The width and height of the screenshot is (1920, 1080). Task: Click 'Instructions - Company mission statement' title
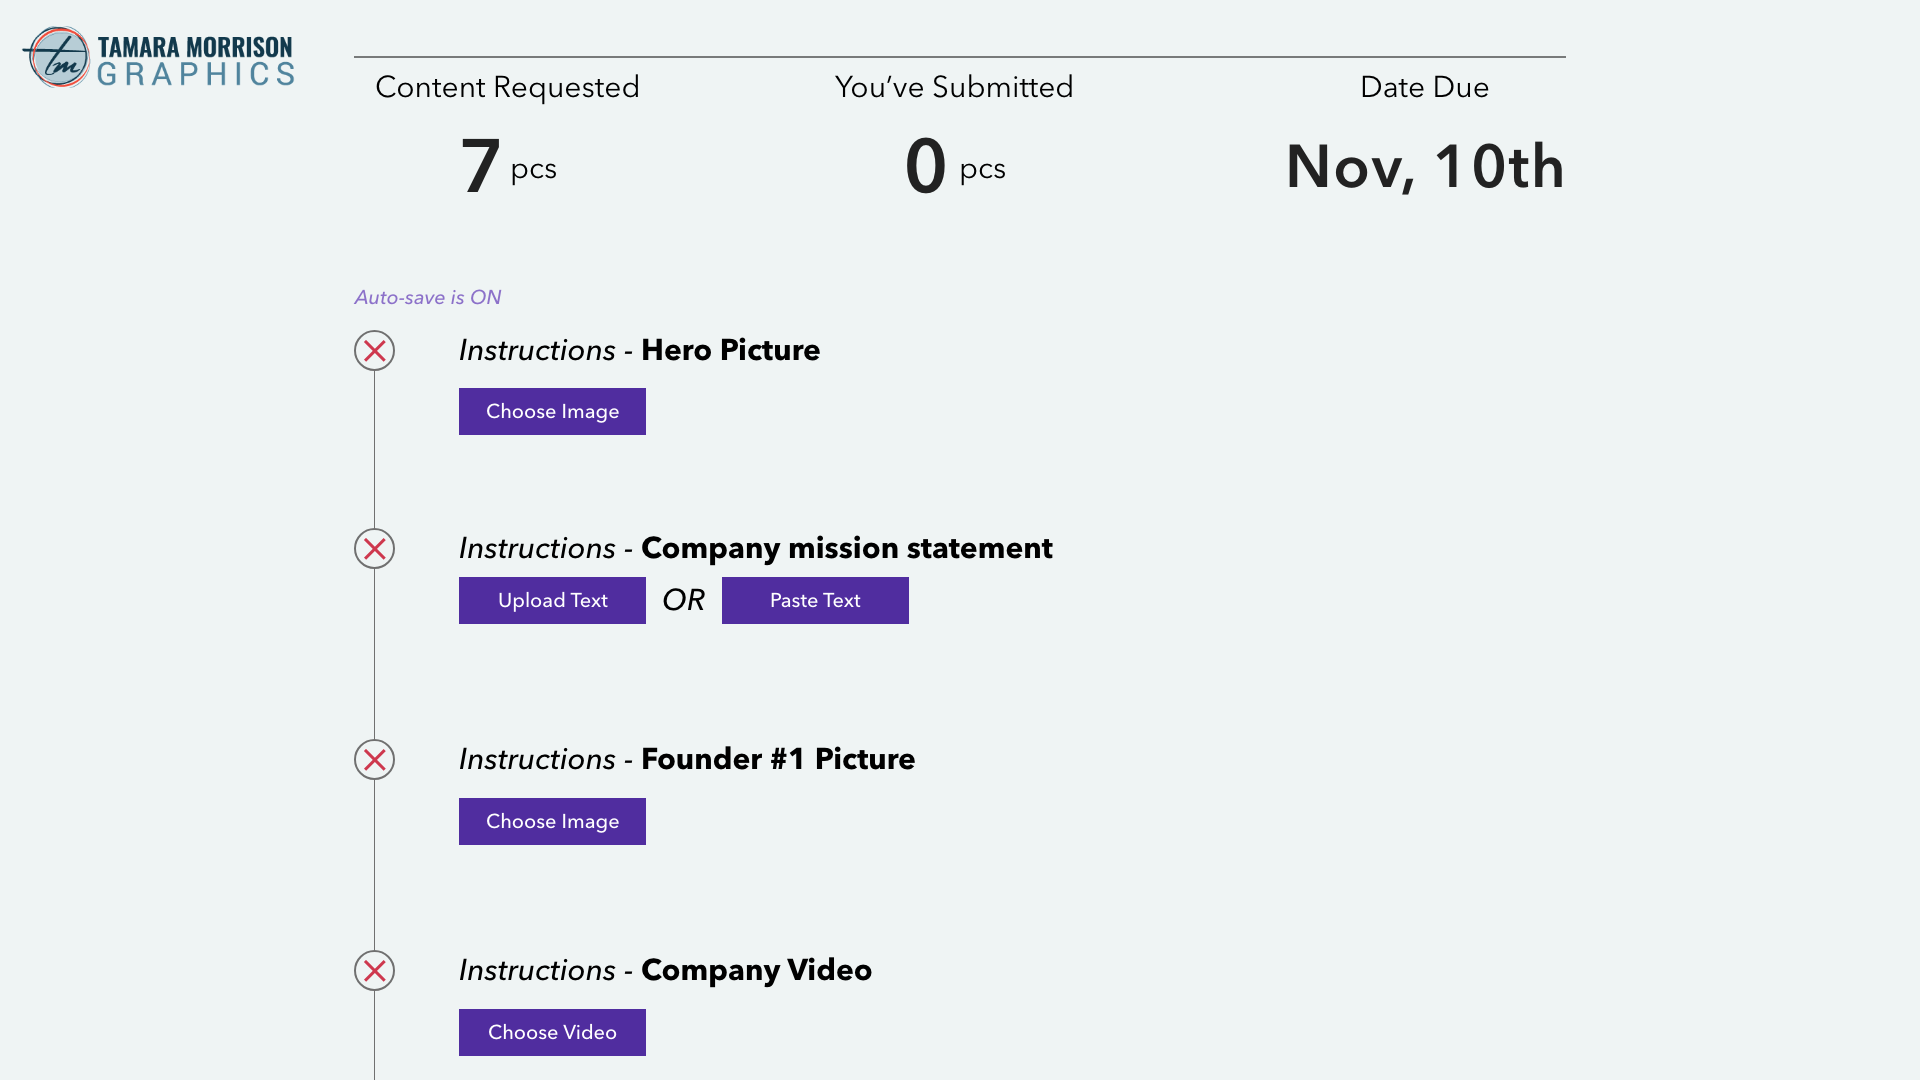tap(755, 549)
